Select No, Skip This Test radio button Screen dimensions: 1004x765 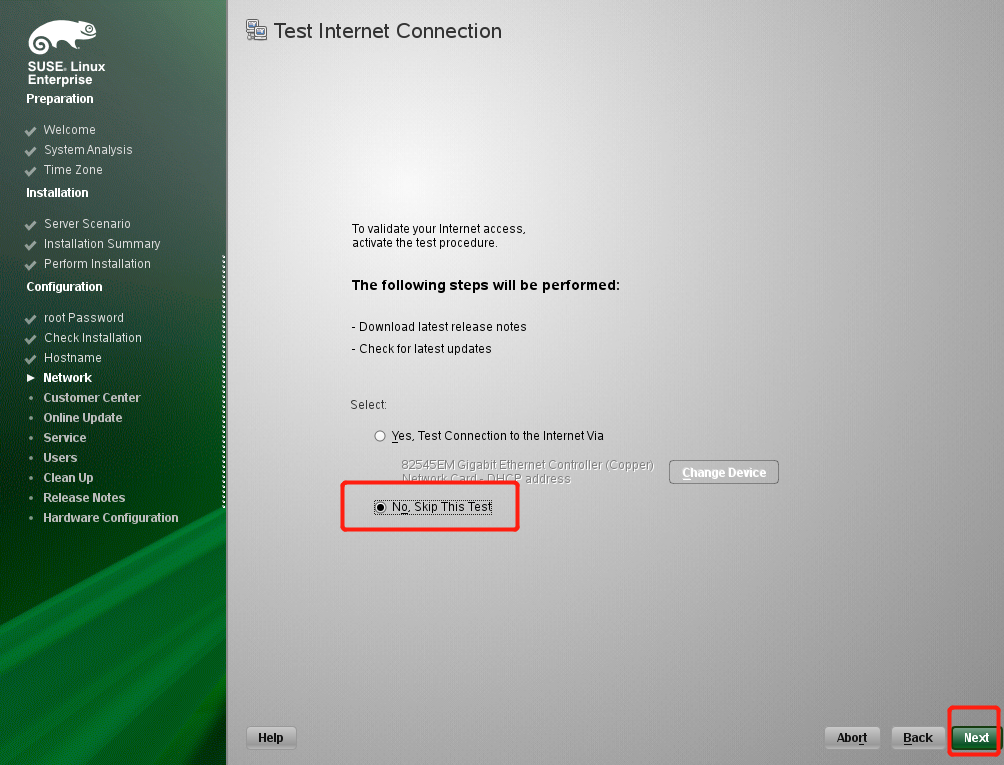coord(380,507)
